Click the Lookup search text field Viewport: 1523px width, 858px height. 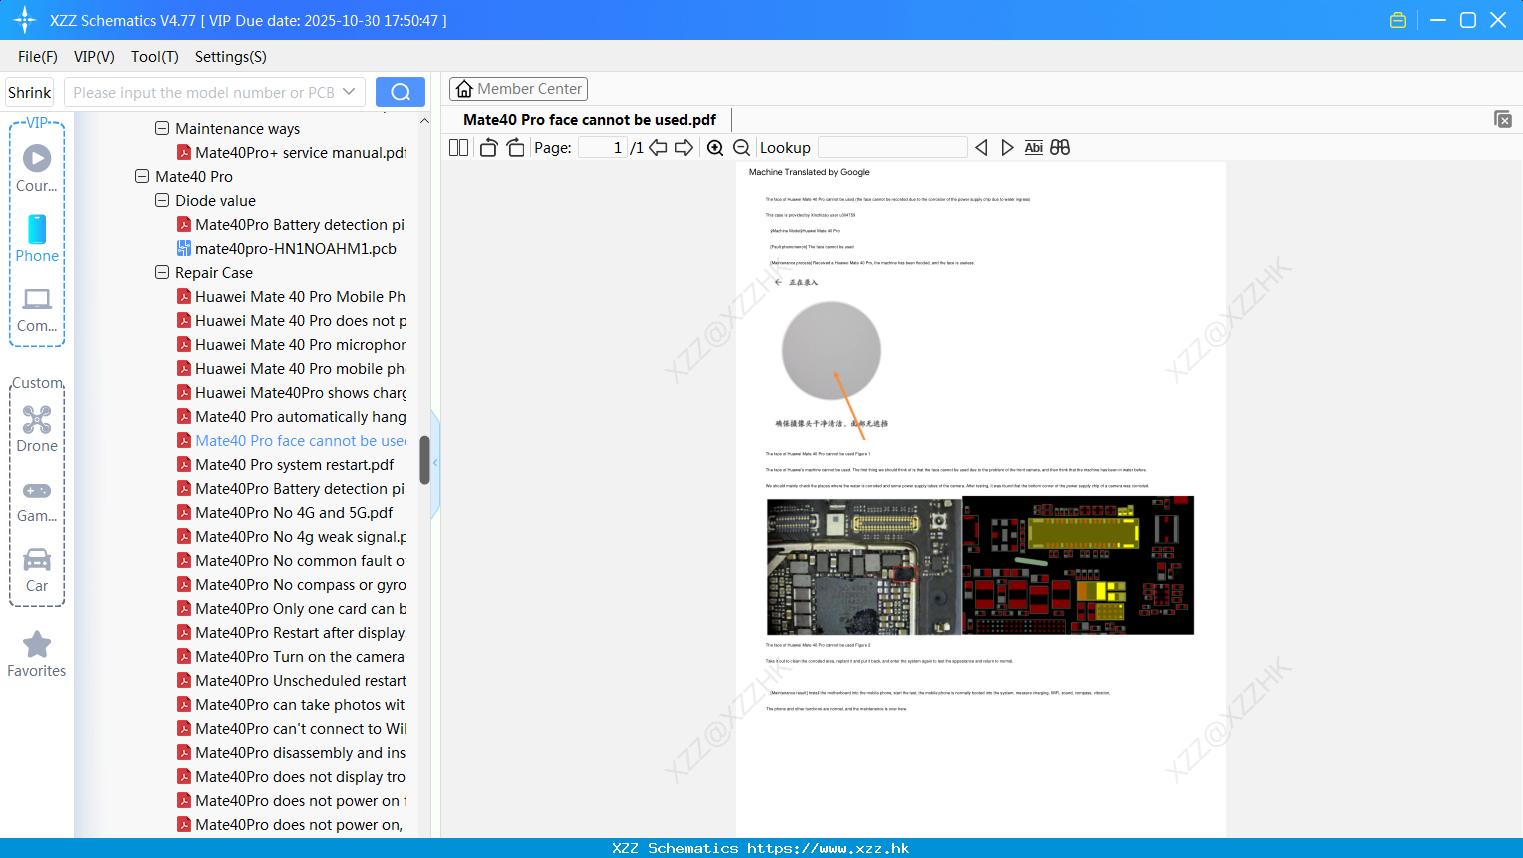pyautogui.click(x=893, y=148)
